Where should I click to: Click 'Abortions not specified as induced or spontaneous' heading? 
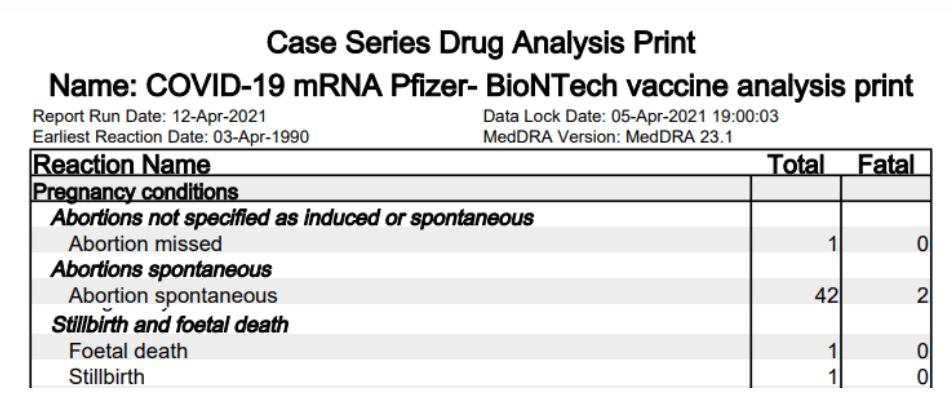point(292,217)
